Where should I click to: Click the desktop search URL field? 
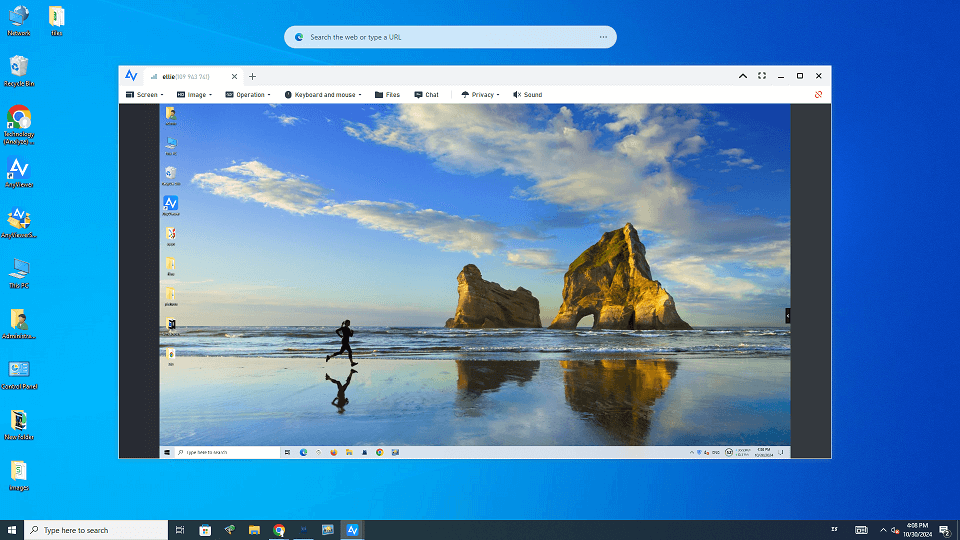[450, 37]
